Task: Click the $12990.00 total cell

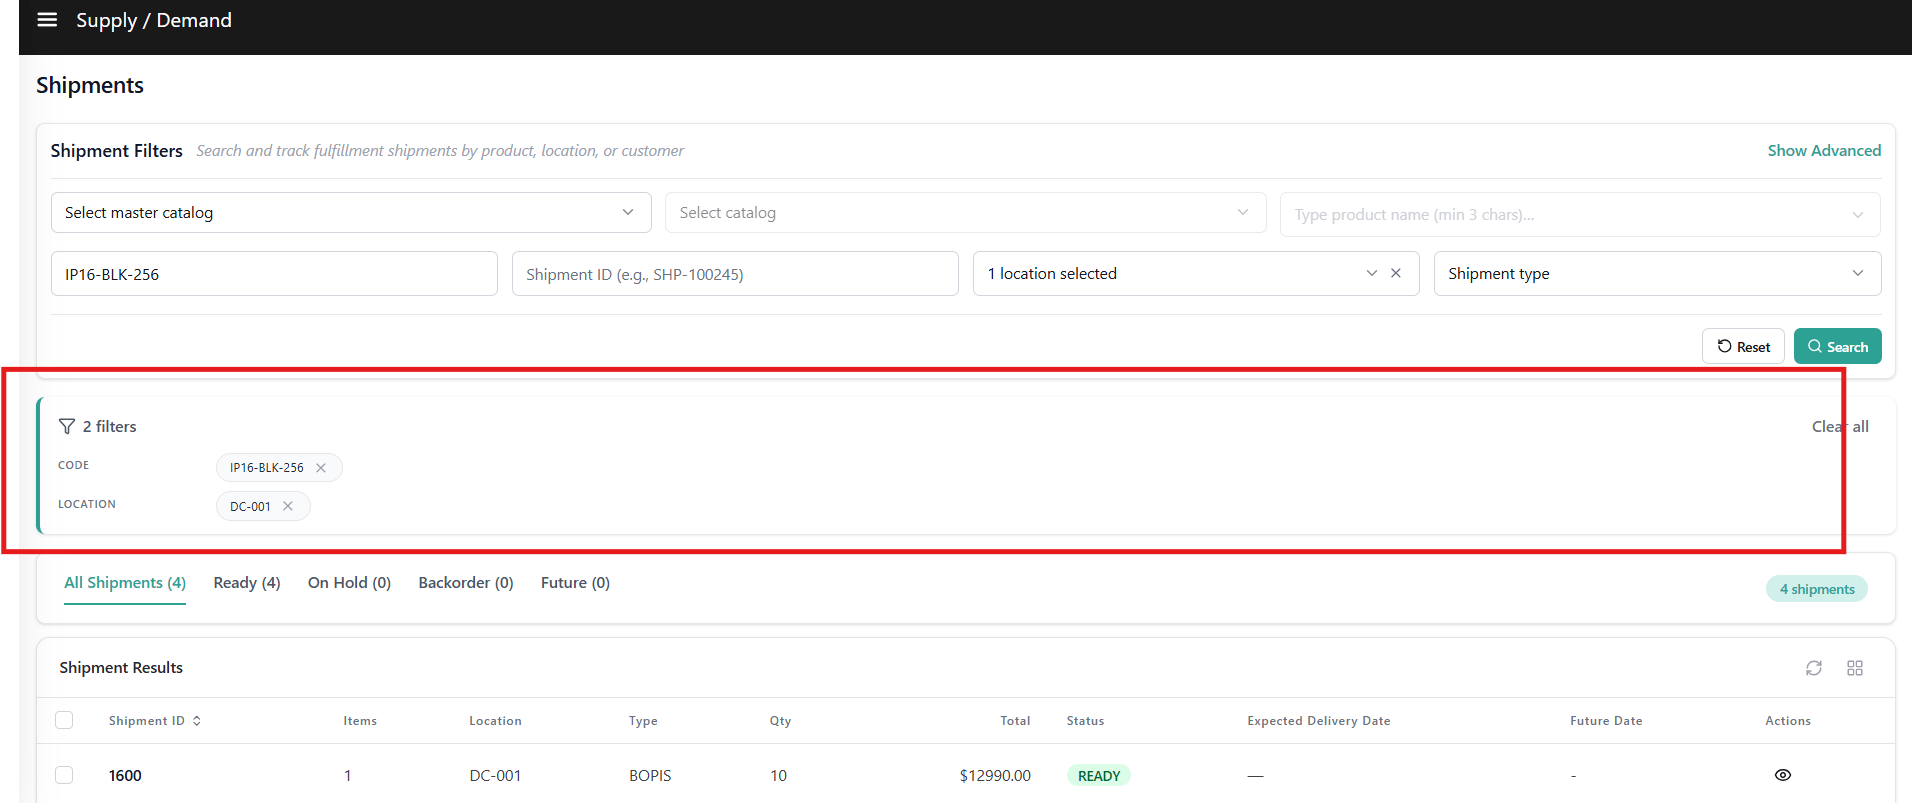Action: pos(995,776)
